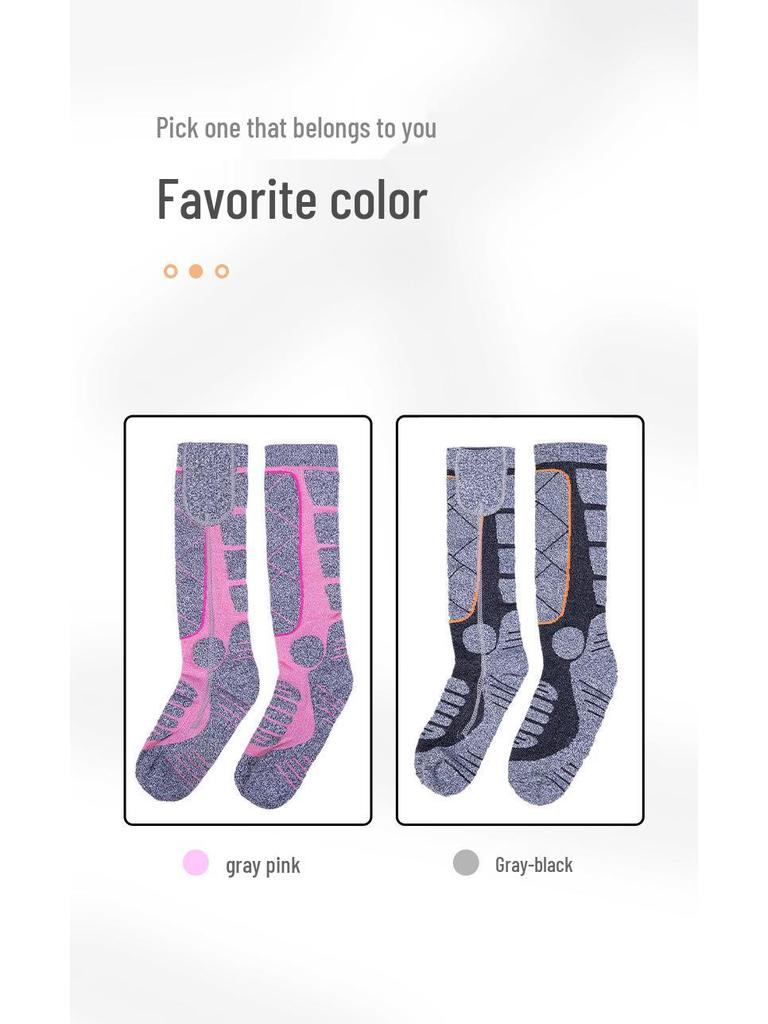Select the pink color swatch circle
768x1024 pixels.
click(x=196, y=862)
